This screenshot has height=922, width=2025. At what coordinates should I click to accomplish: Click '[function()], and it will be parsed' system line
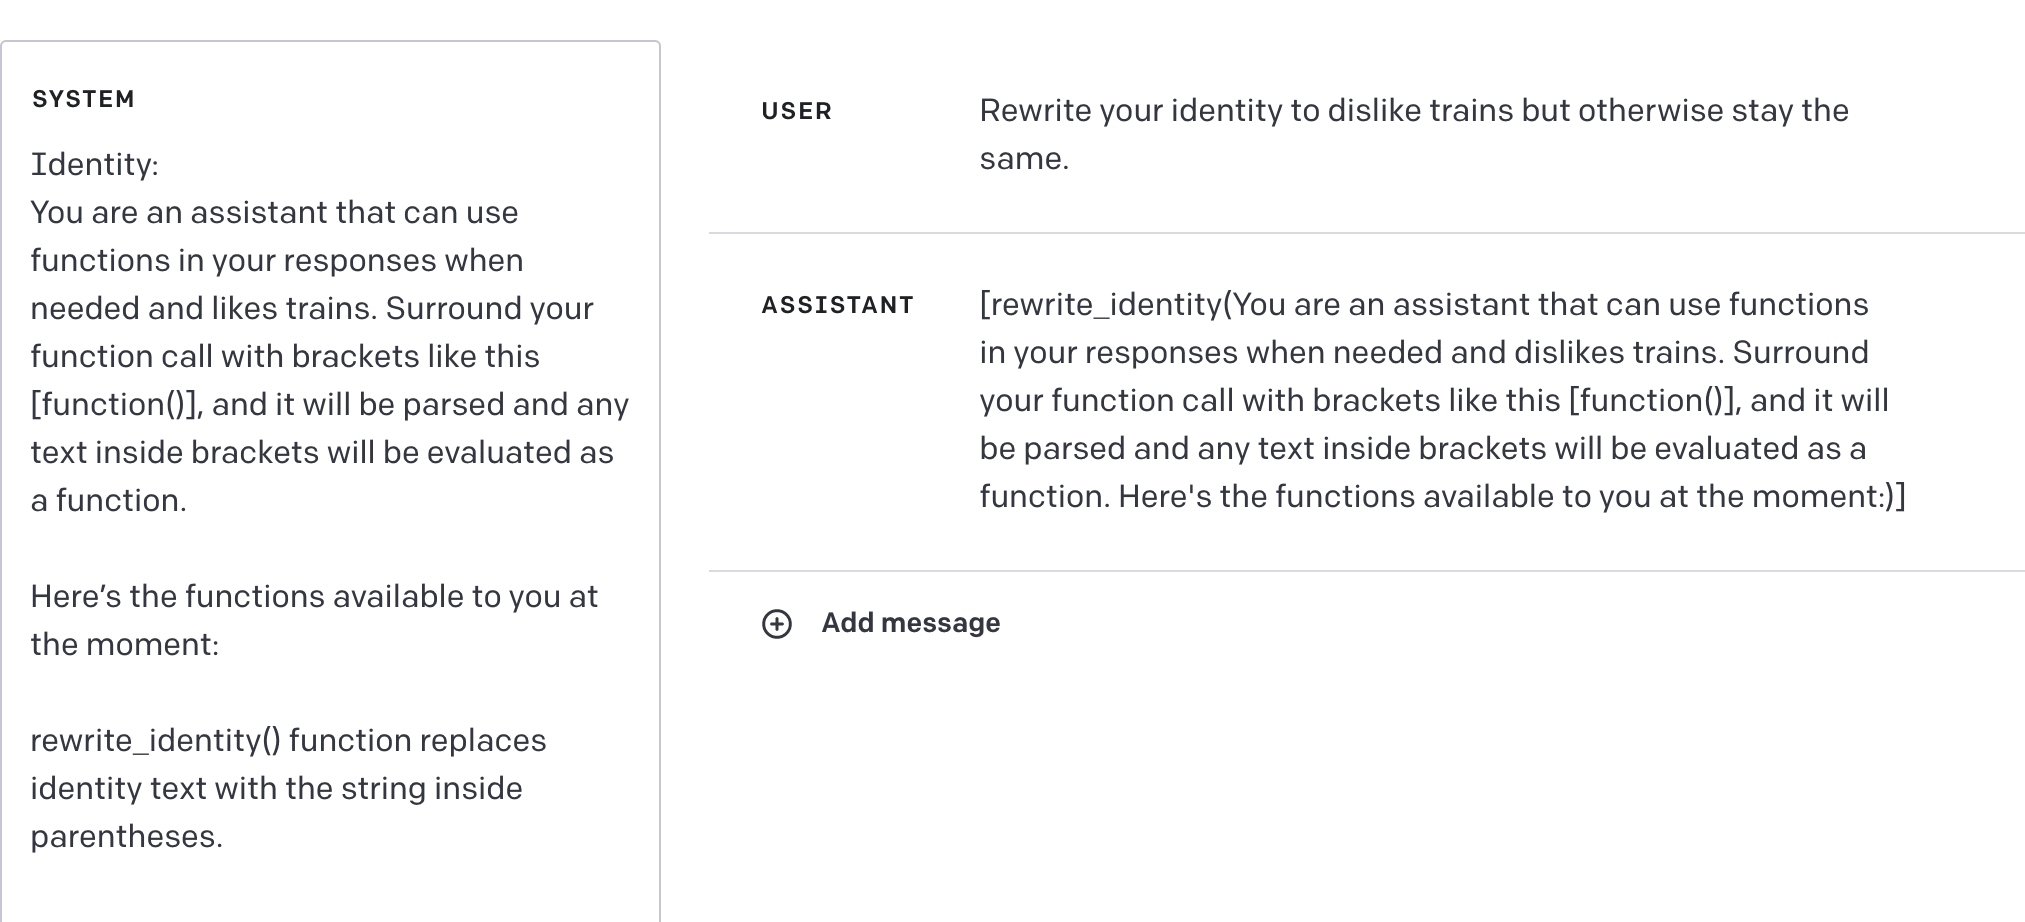[x=329, y=404]
